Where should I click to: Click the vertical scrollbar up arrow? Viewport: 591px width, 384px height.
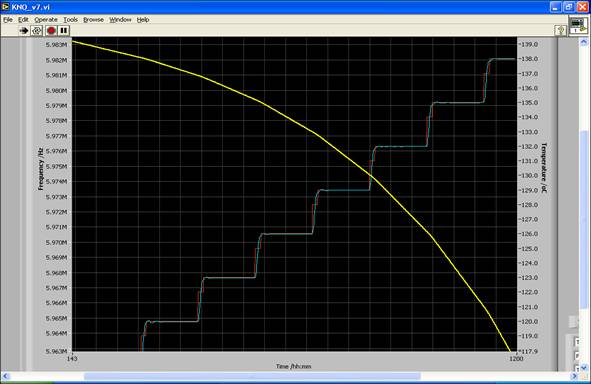click(x=583, y=41)
